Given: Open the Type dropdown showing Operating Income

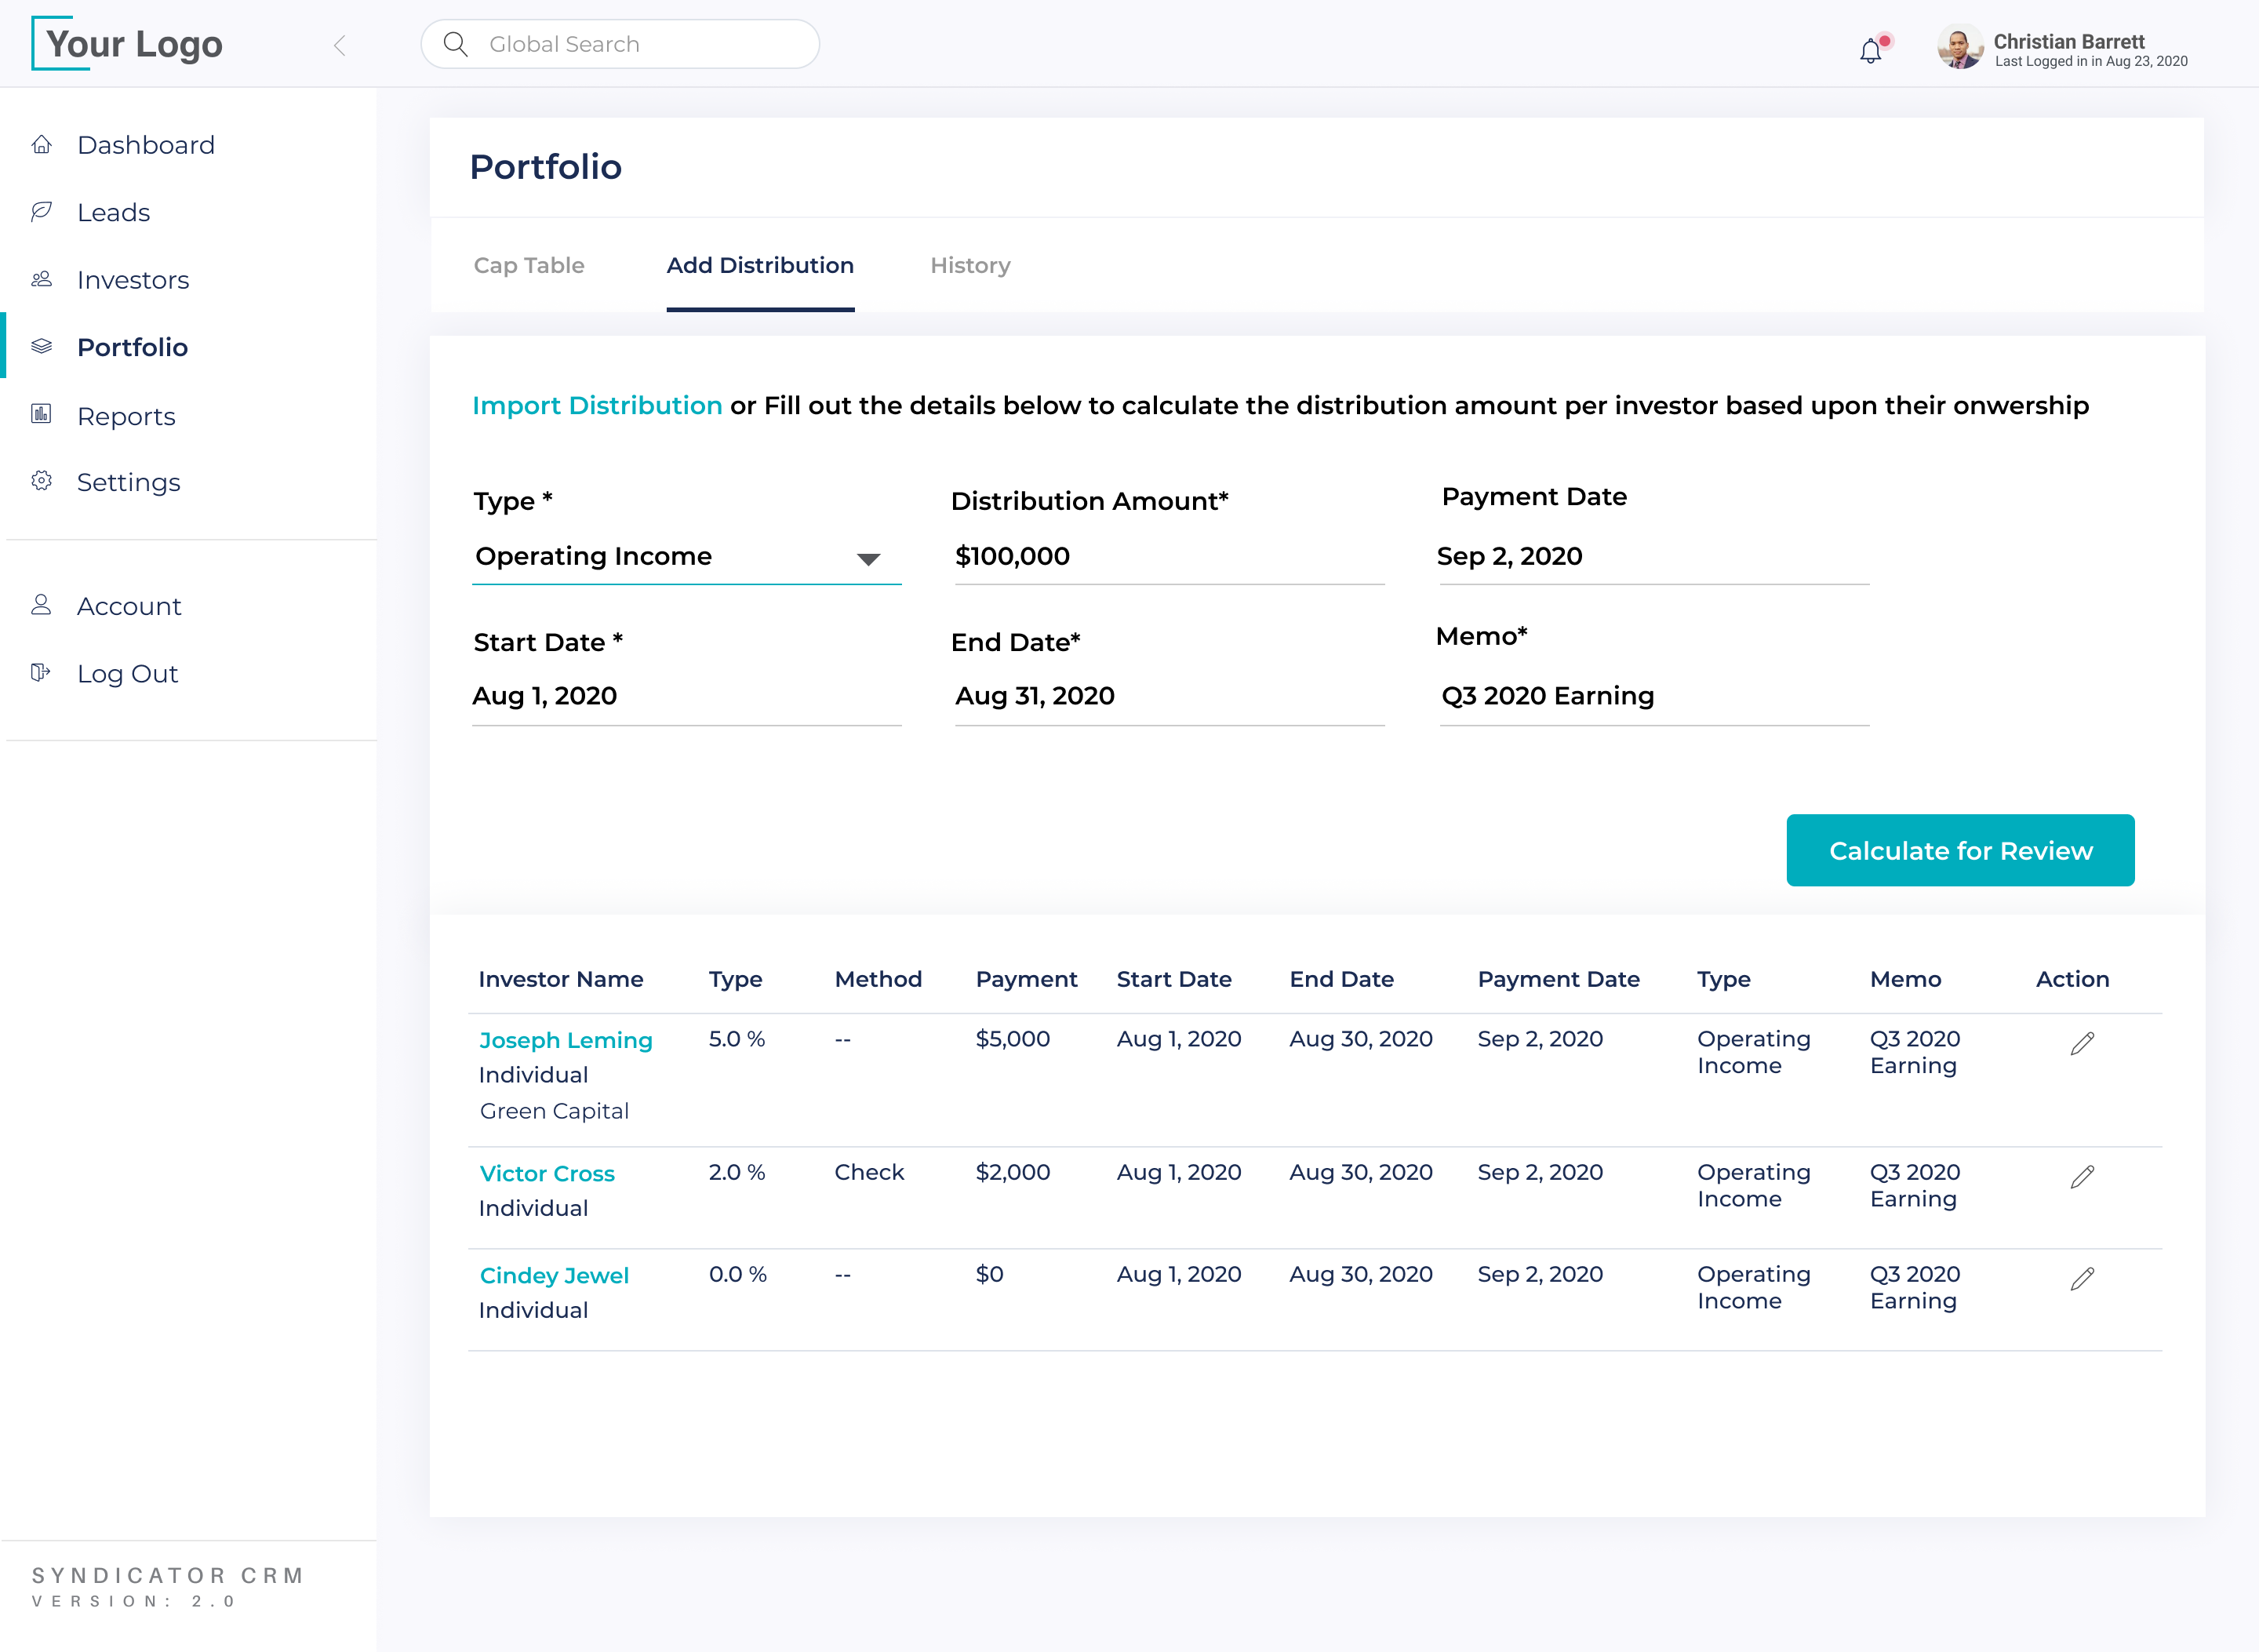Looking at the screenshot, I should [x=686, y=557].
